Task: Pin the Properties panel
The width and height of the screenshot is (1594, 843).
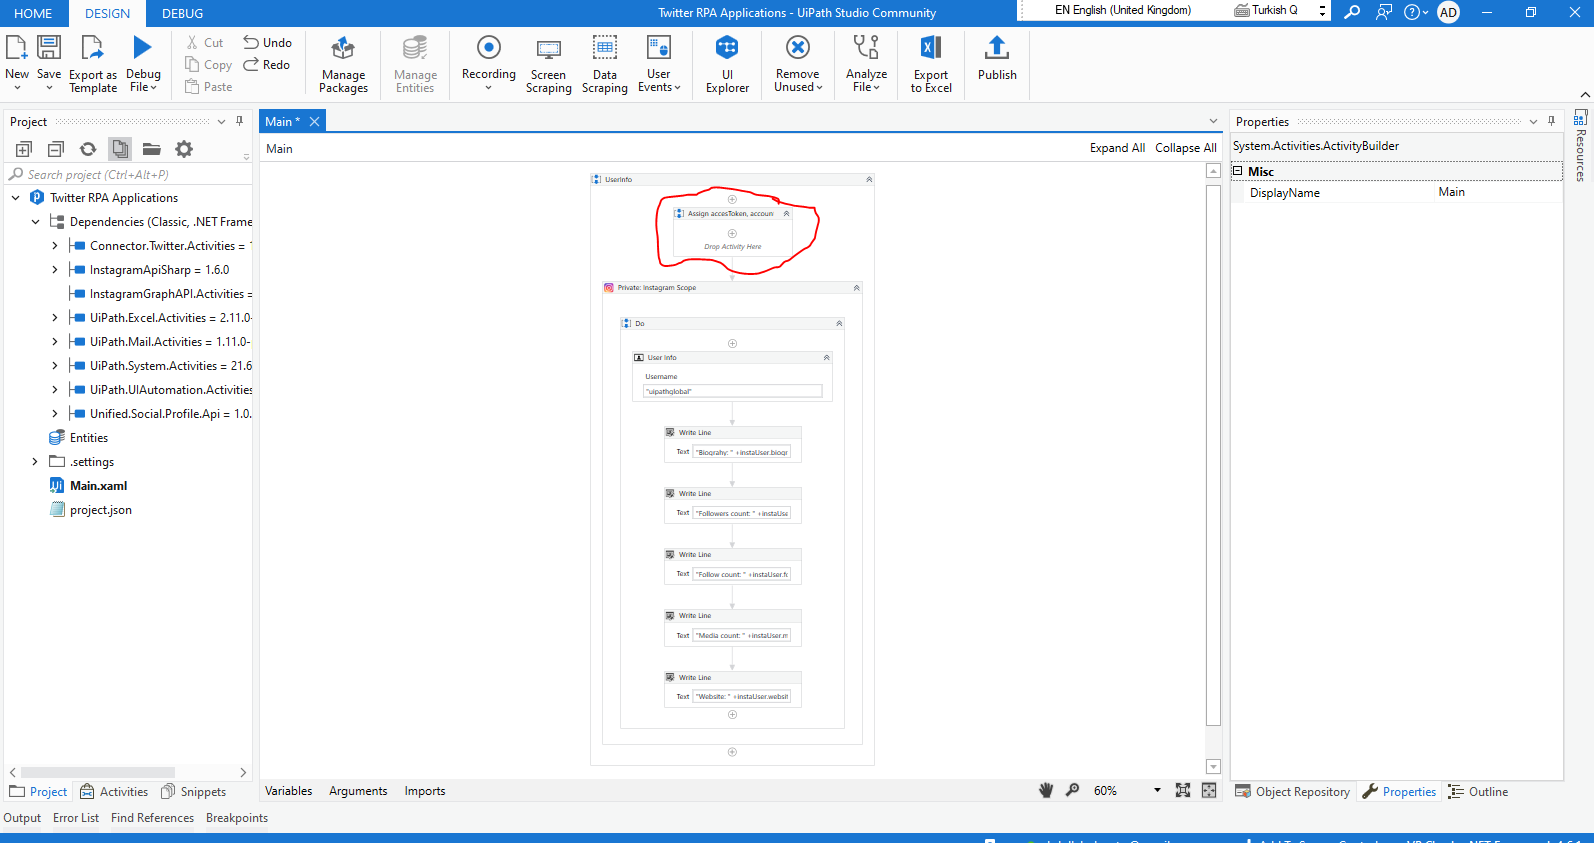Action: tap(1552, 121)
